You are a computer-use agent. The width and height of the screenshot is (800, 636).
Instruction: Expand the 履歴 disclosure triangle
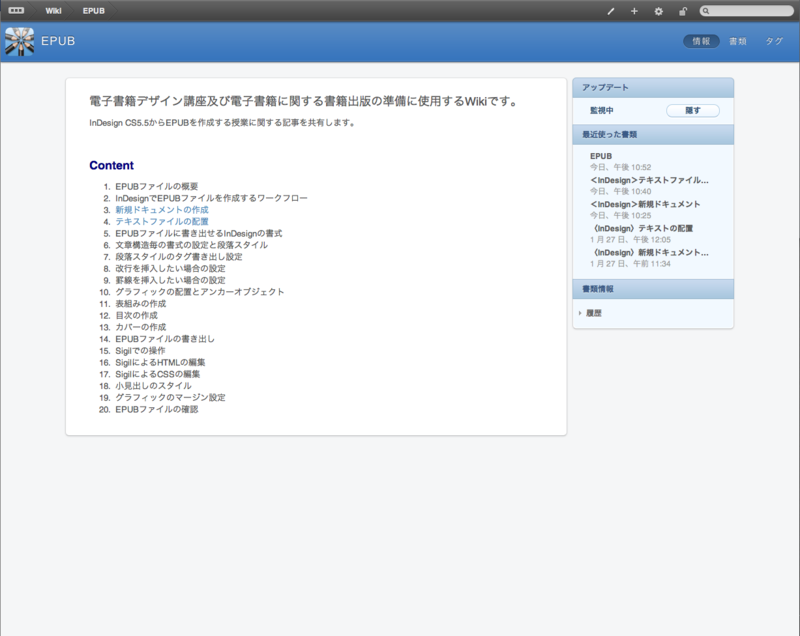coord(580,313)
